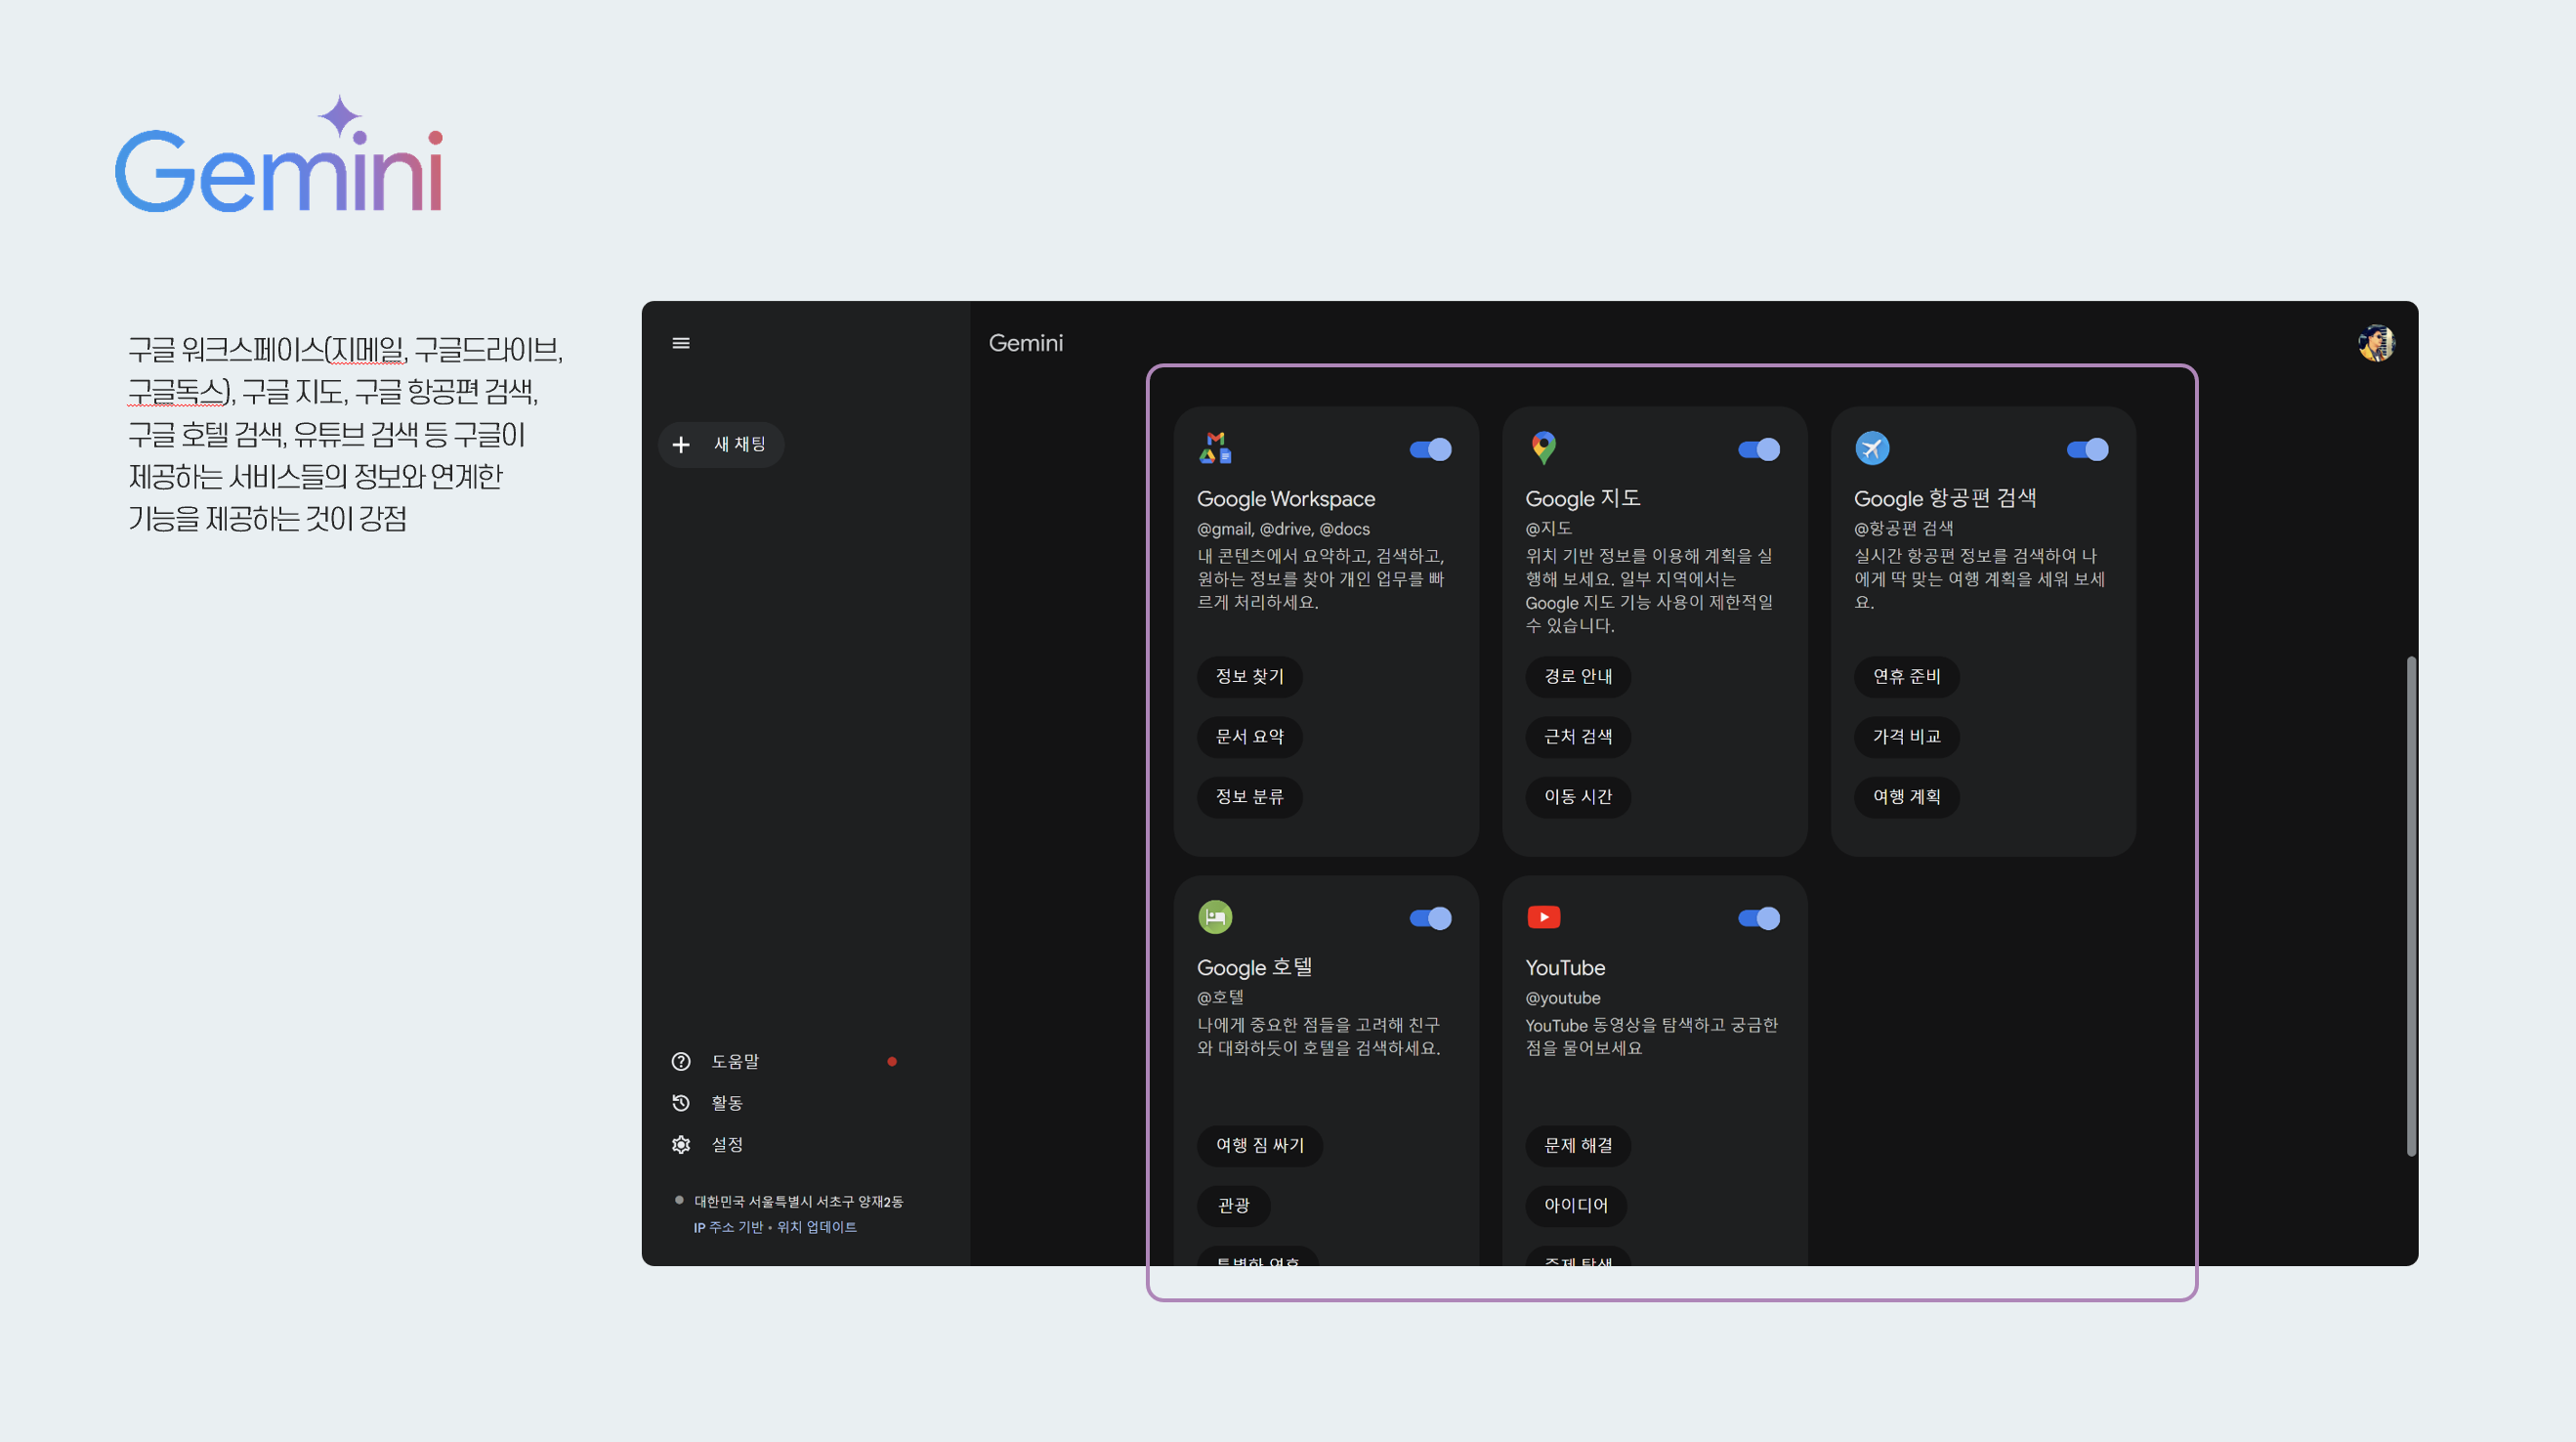Click the activity history clock icon
2576x1442 pixels.
(681, 1102)
